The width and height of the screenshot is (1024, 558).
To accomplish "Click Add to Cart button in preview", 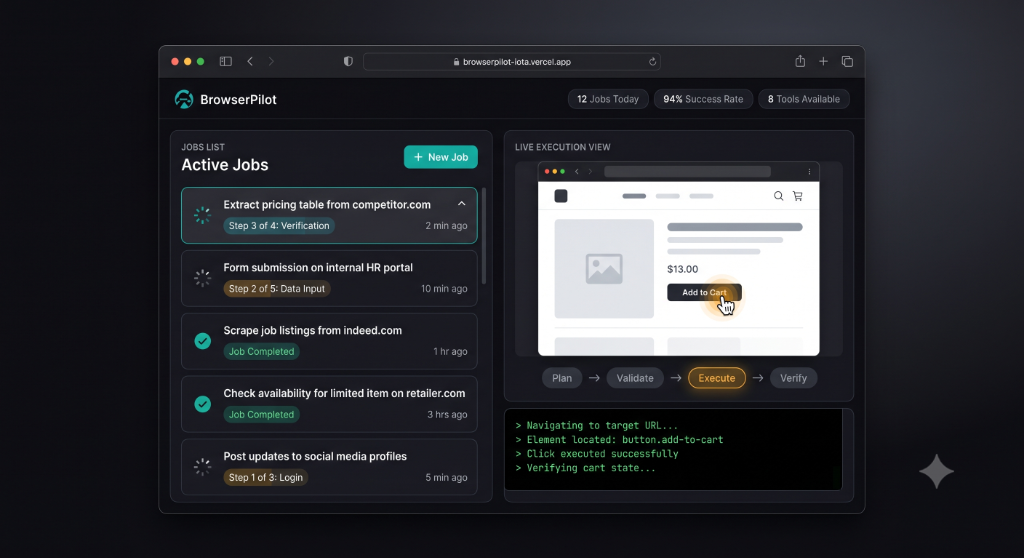I will tap(704, 292).
